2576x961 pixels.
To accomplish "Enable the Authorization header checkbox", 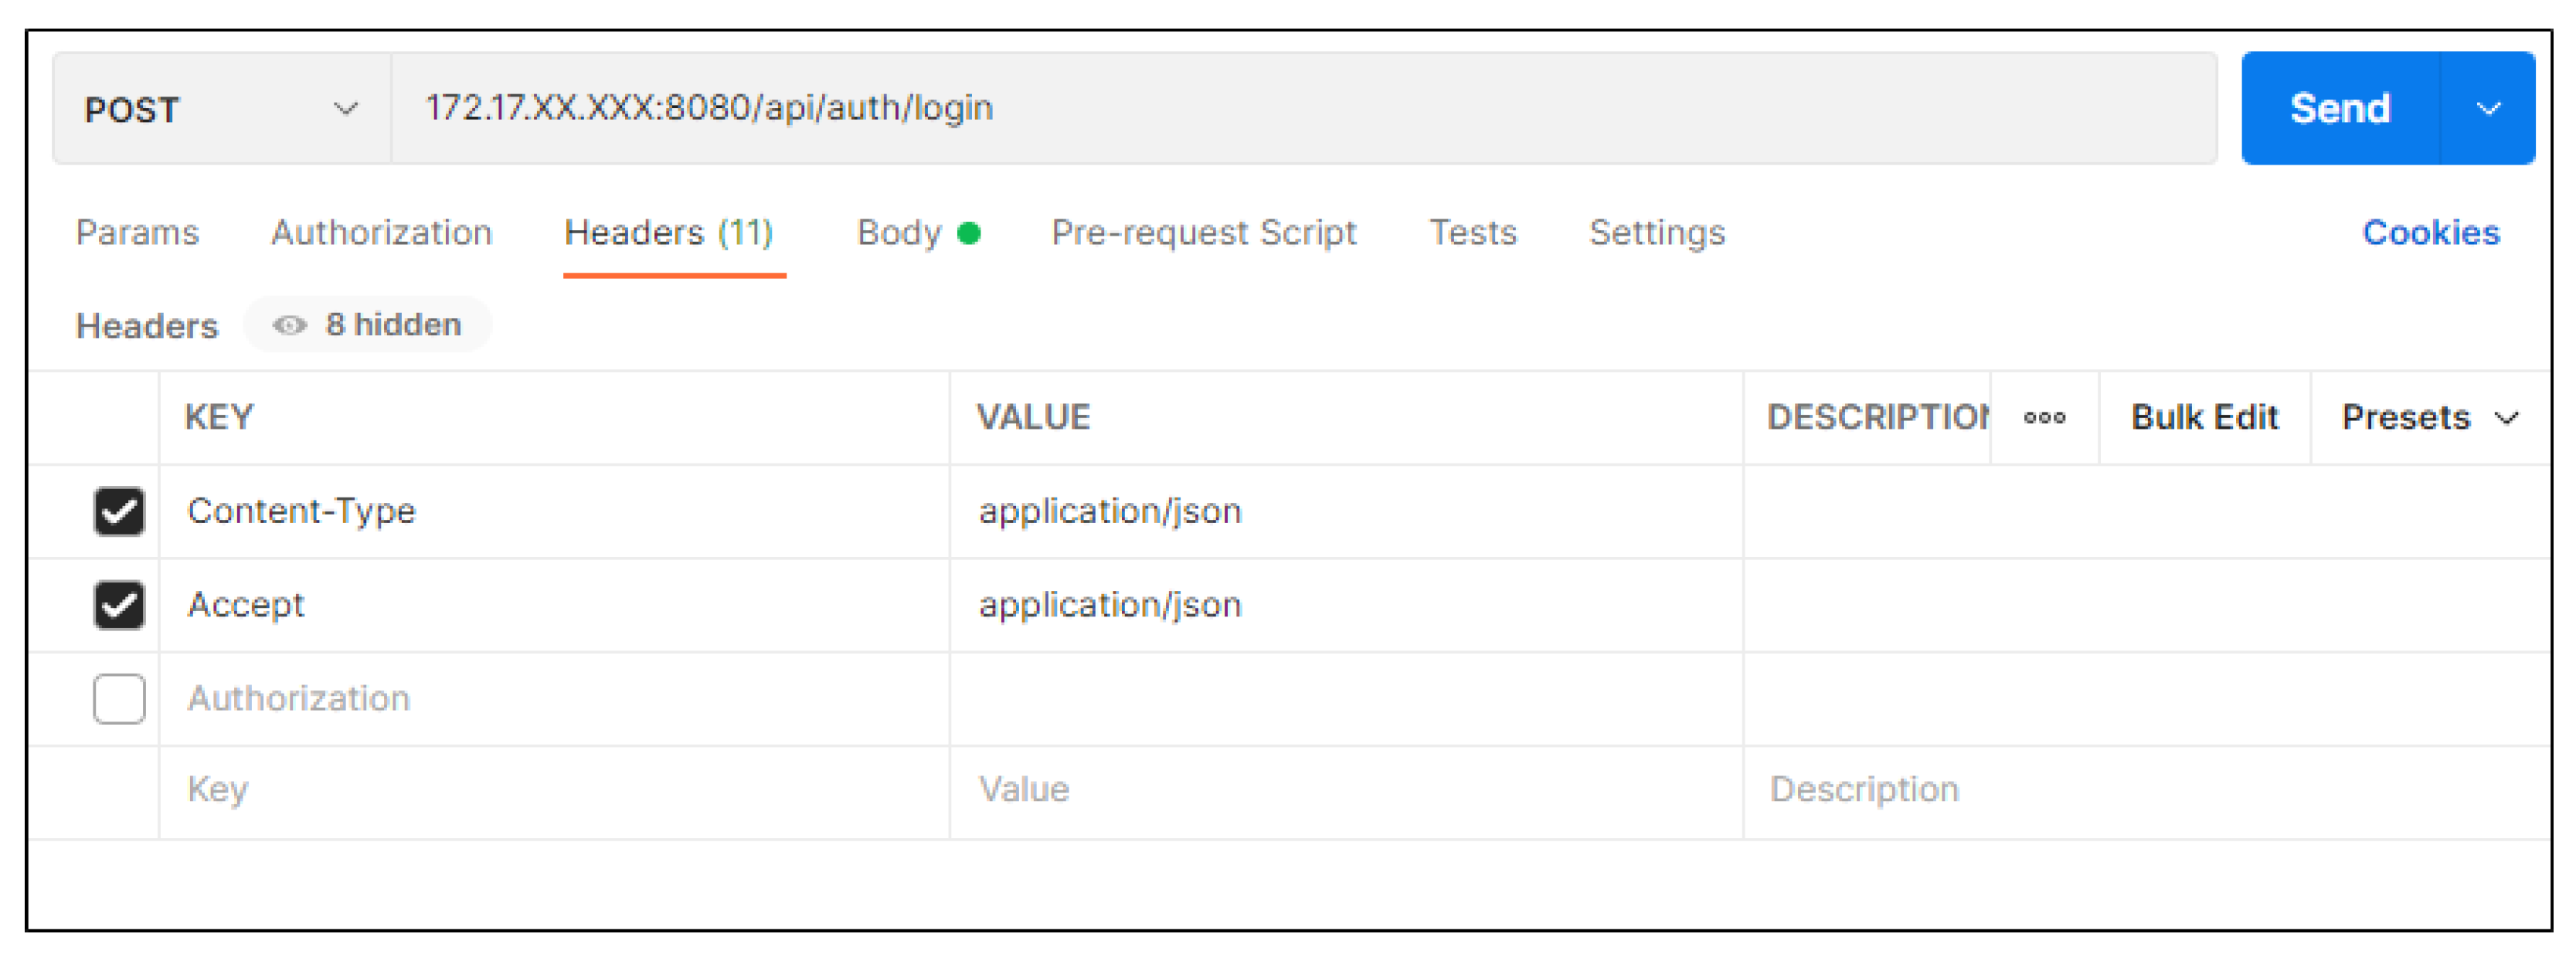I will pyautogui.click(x=119, y=698).
